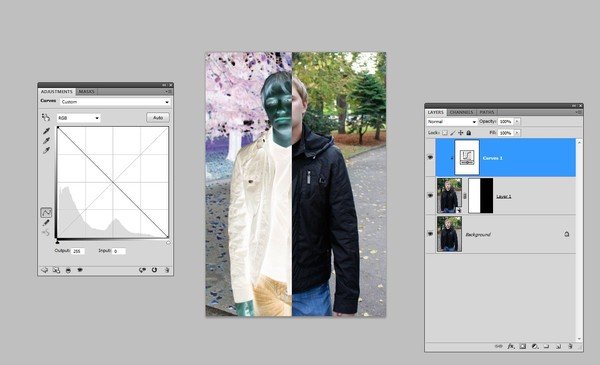This screenshot has height=365, width=600.
Task: Toggle lock transparent pixels
Action: 445,133
